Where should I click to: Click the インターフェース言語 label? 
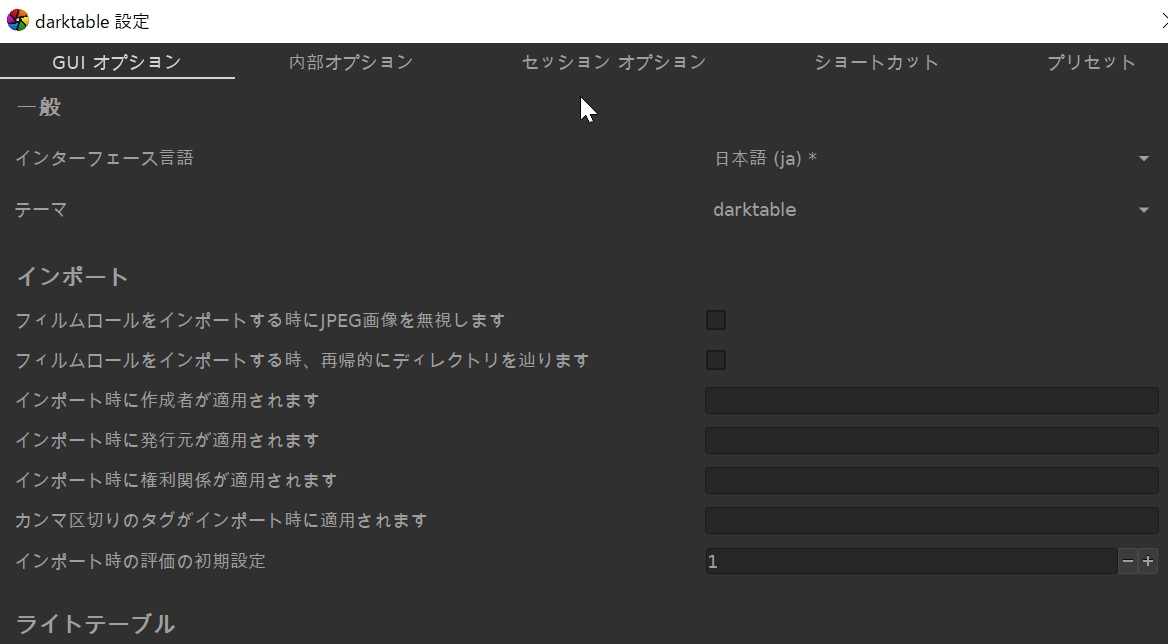click(x=104, y=158)
